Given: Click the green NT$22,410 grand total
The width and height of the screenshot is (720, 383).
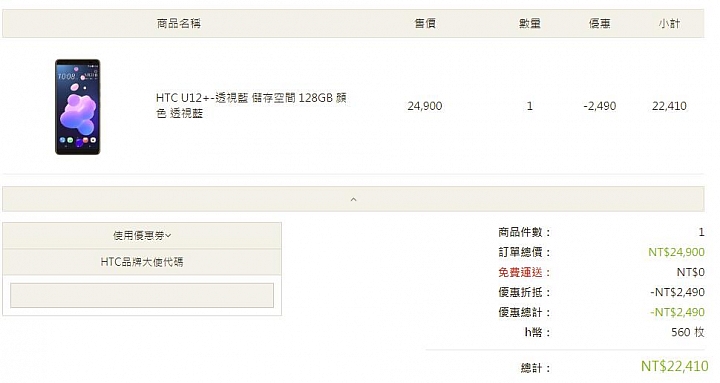Looking at the screenshot, I should click(x=675, y=366).
